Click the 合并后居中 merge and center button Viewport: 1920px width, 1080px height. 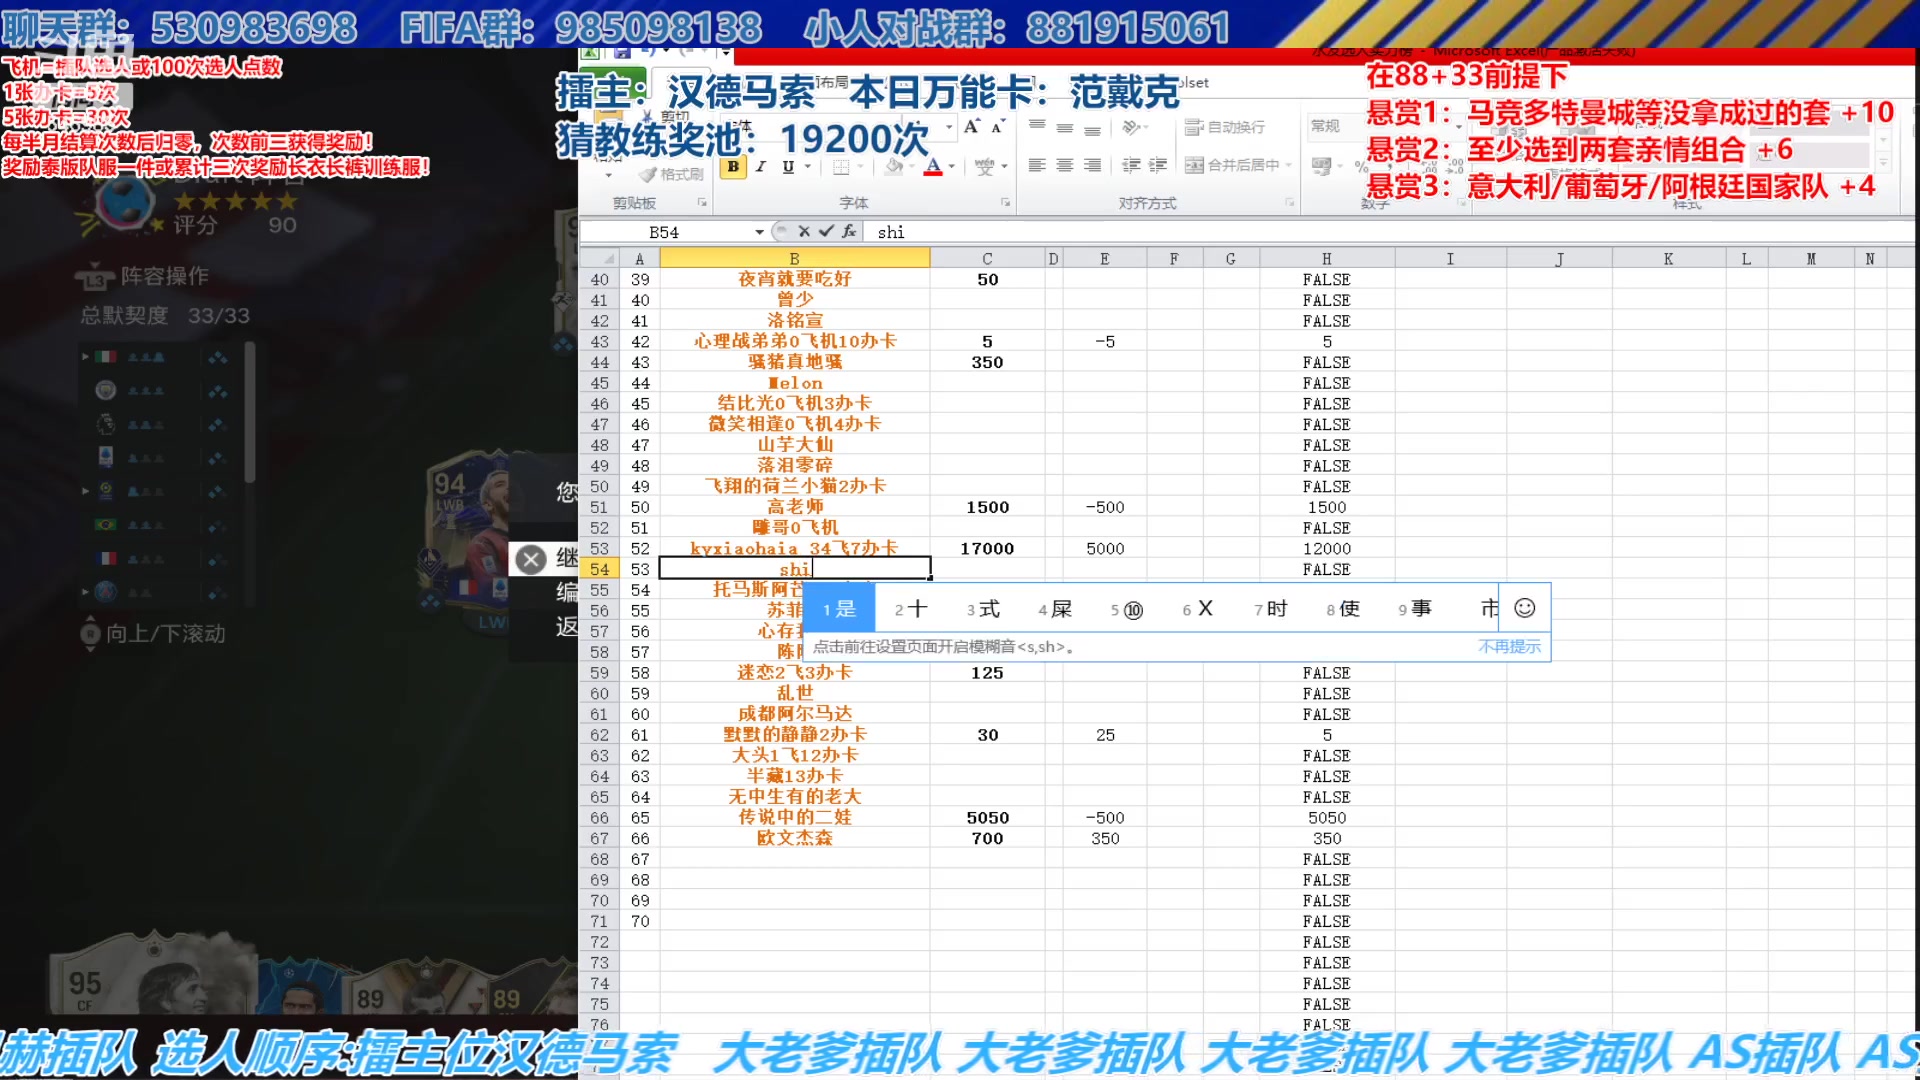click(1232, 165)
